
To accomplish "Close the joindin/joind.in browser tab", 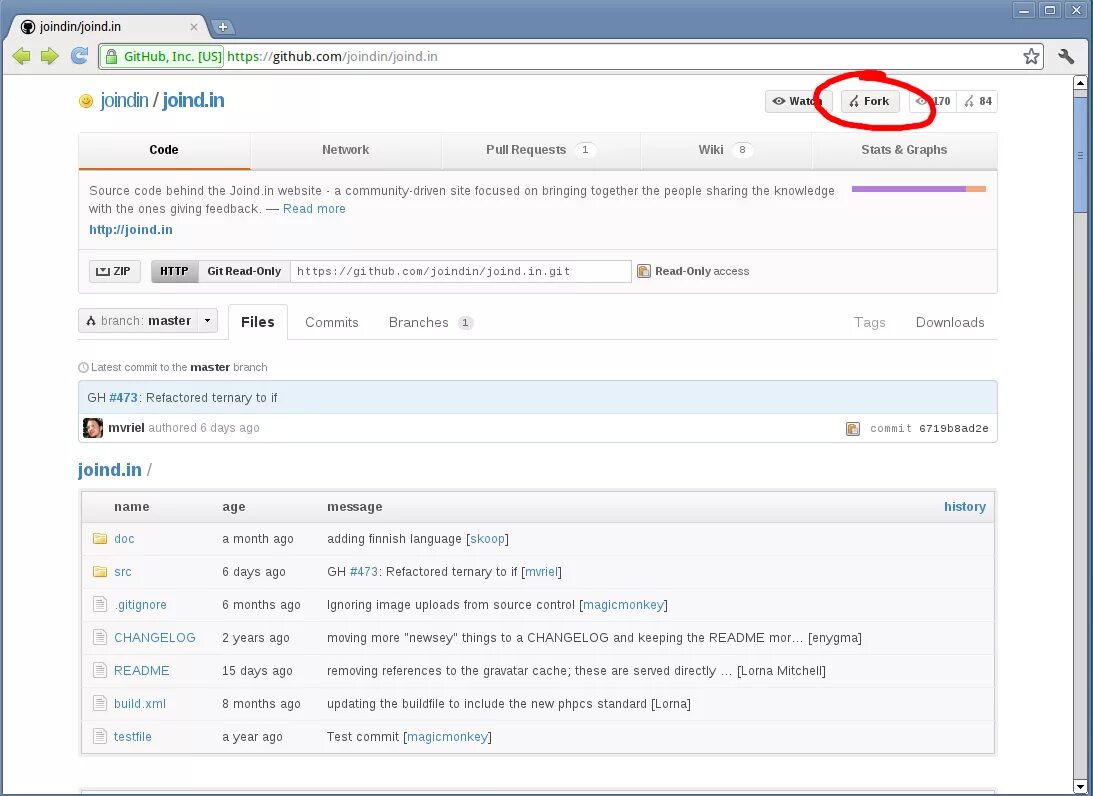I will pyautogui.click(x=194, y=26).
